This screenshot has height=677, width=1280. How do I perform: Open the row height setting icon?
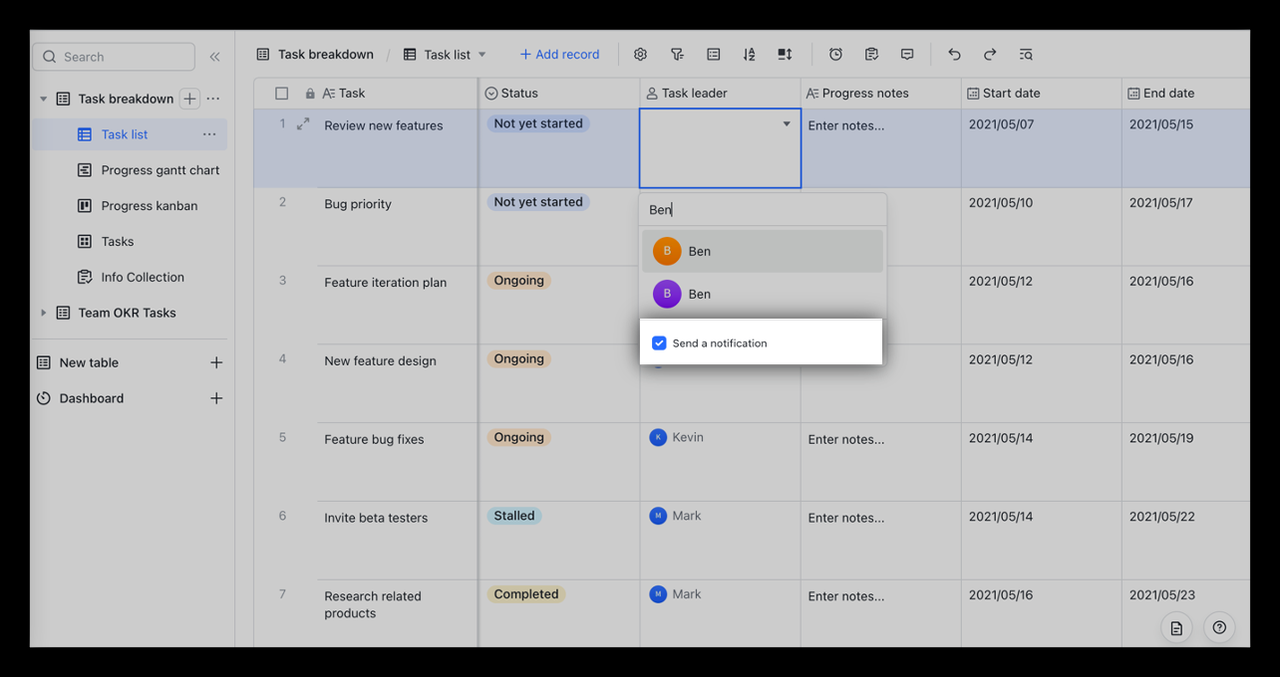785,55
